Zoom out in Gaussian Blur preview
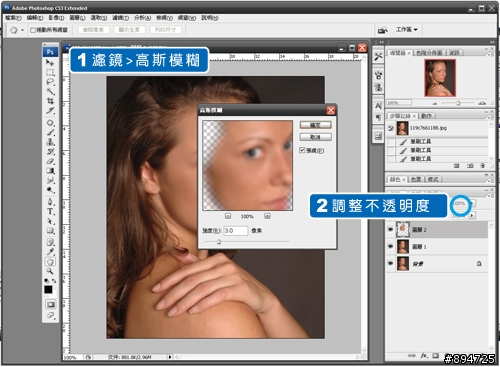Screen dimensions: 500x367 [x=228, y=216]
